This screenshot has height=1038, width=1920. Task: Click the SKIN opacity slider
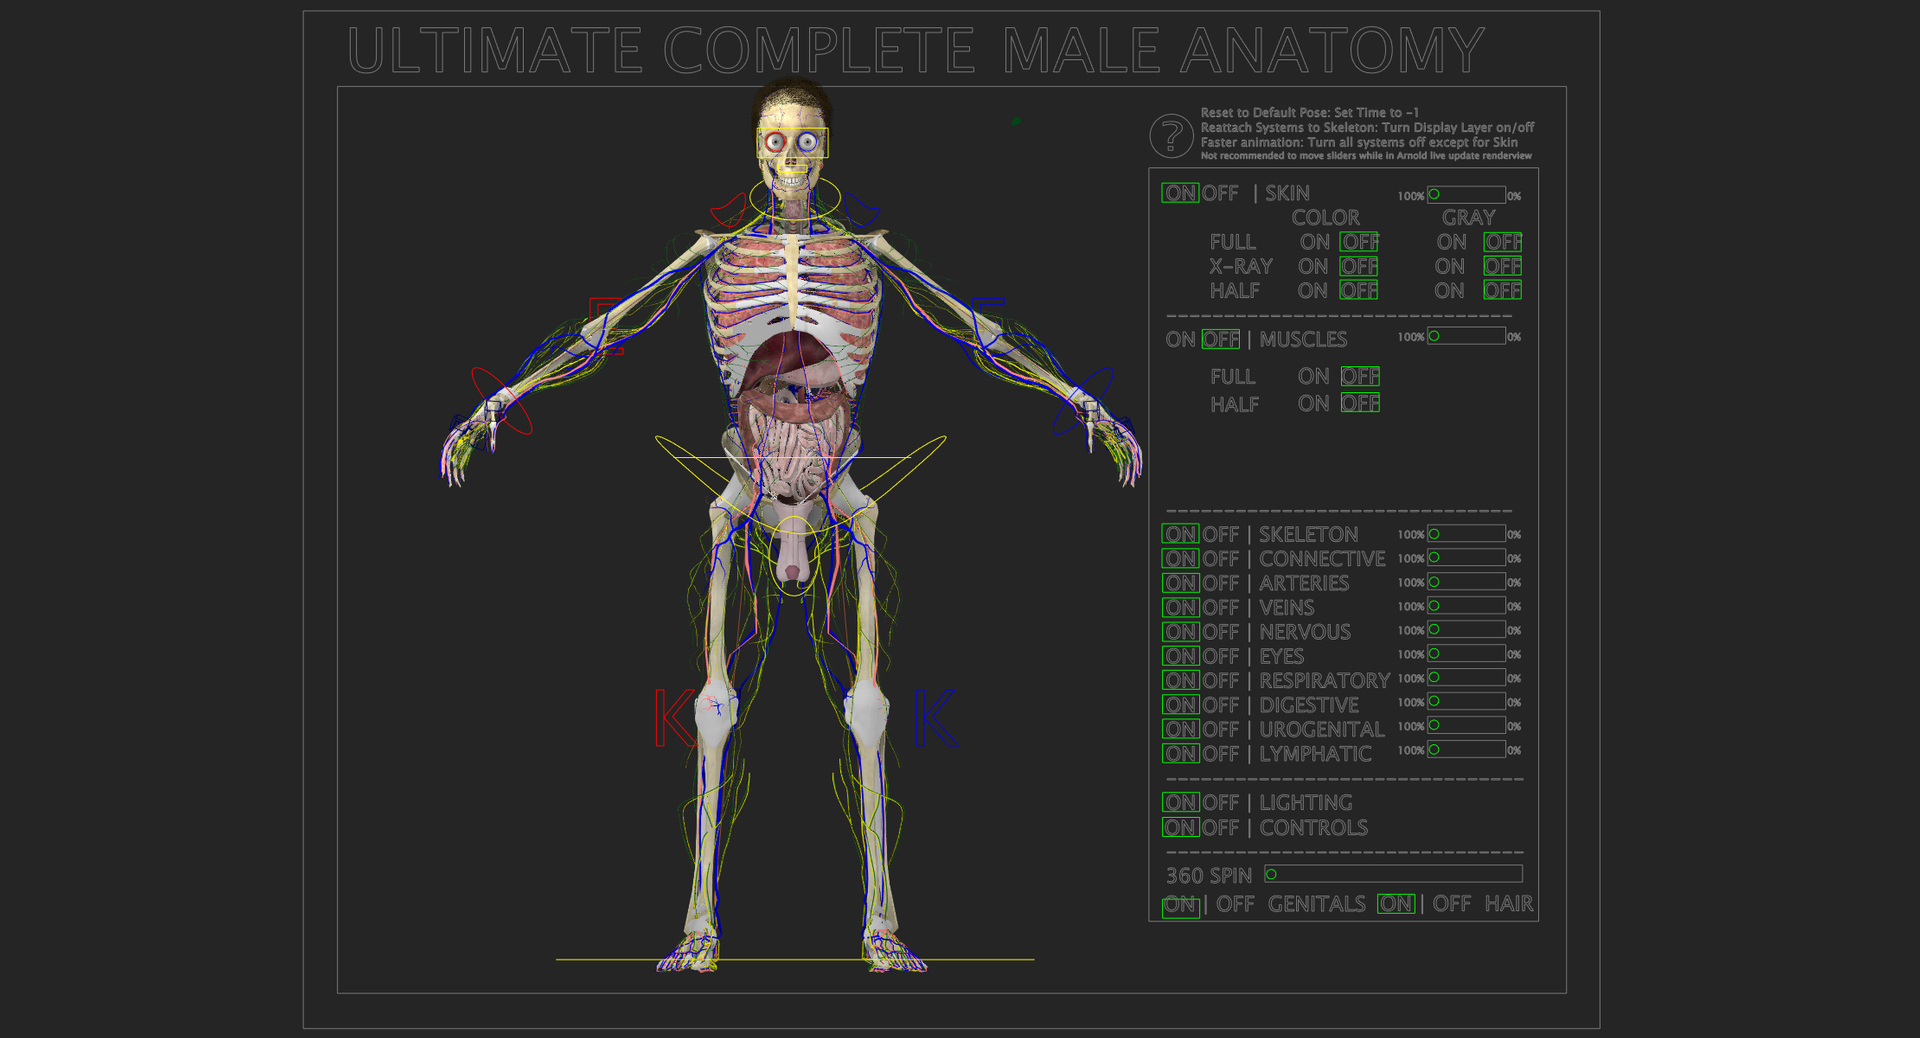click(1466, 194)
